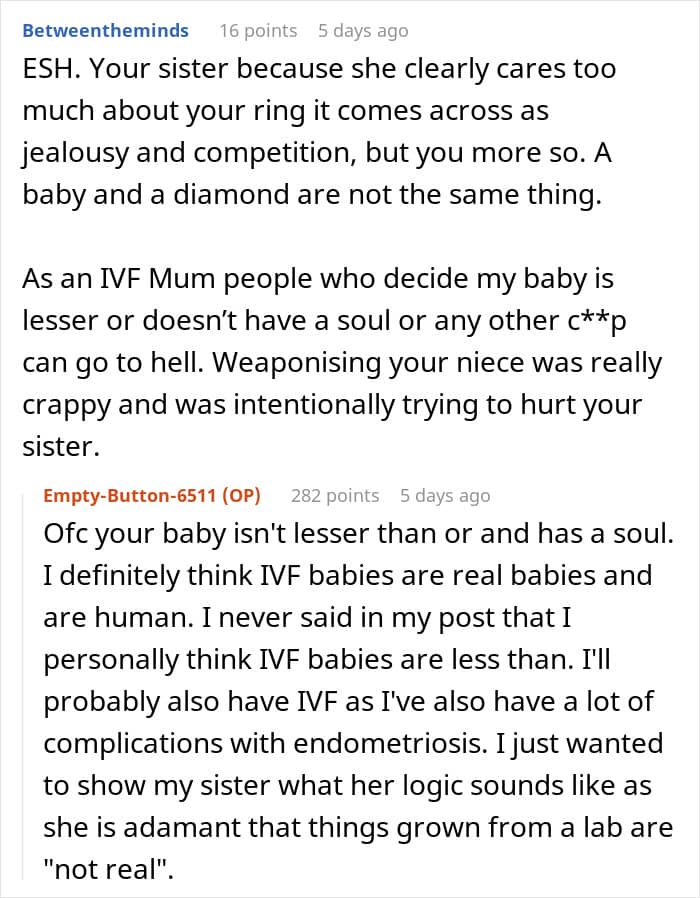Viewport: 700px width, 898px height.
Task: Click the 282 points score
Action: click(x=335, y=495)
